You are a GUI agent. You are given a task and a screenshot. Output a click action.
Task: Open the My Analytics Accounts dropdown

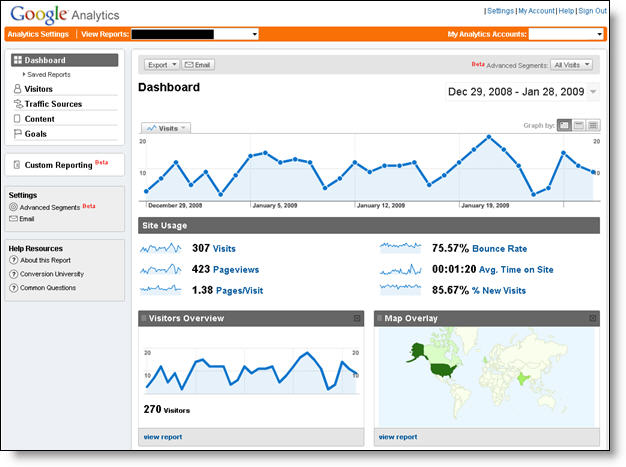click(x=566, y=34)
